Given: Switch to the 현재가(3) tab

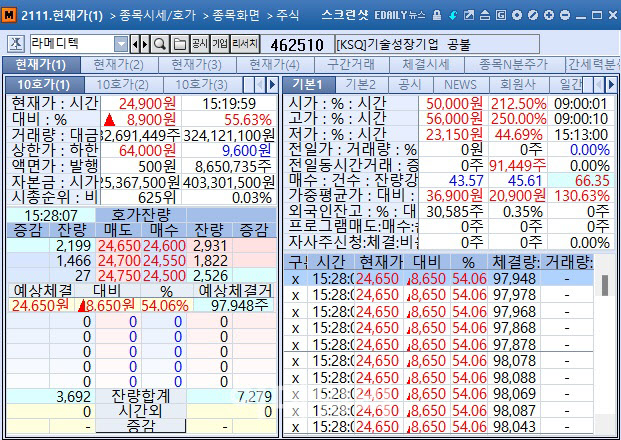Looking at the screenshot, I should 197,65.
